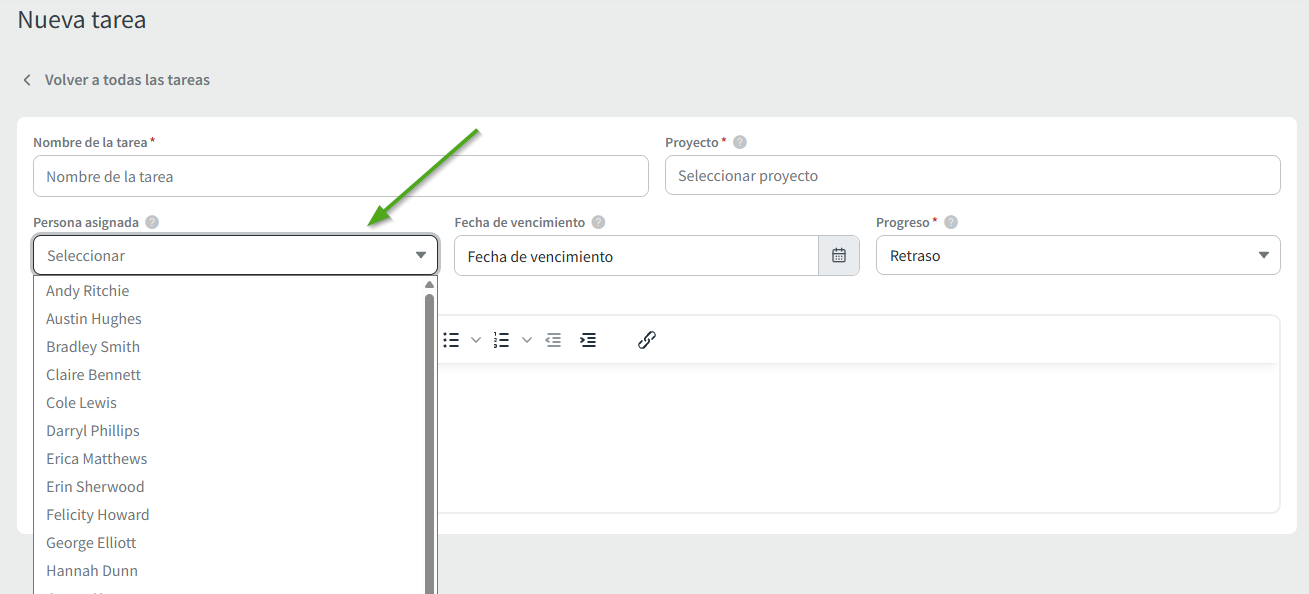The height and width of the screenshot is (594, 1309).
Task: Click the Nombre de la tarea field
Action: (340, 177)
